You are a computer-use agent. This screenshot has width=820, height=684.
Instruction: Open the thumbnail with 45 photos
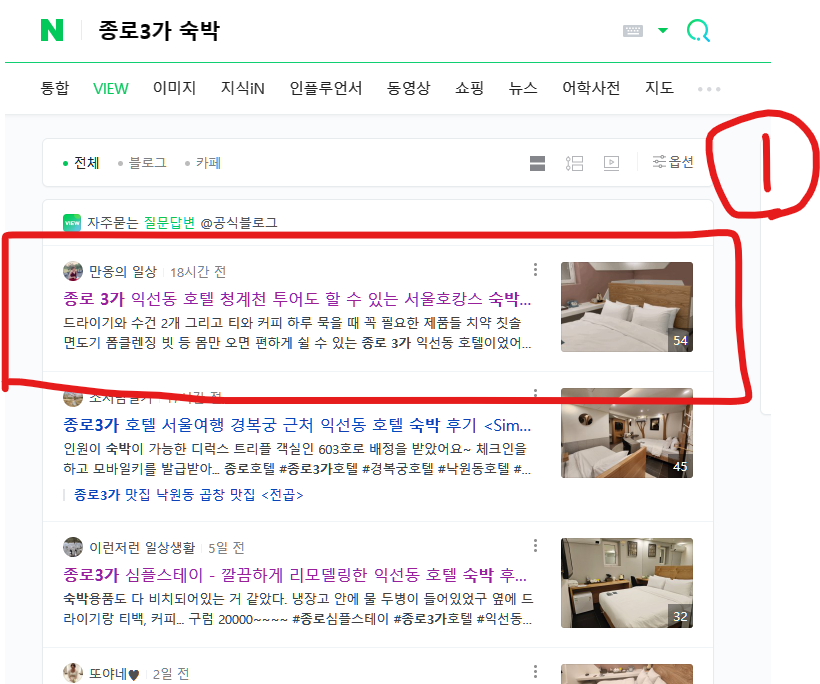[x=627, y=432]
